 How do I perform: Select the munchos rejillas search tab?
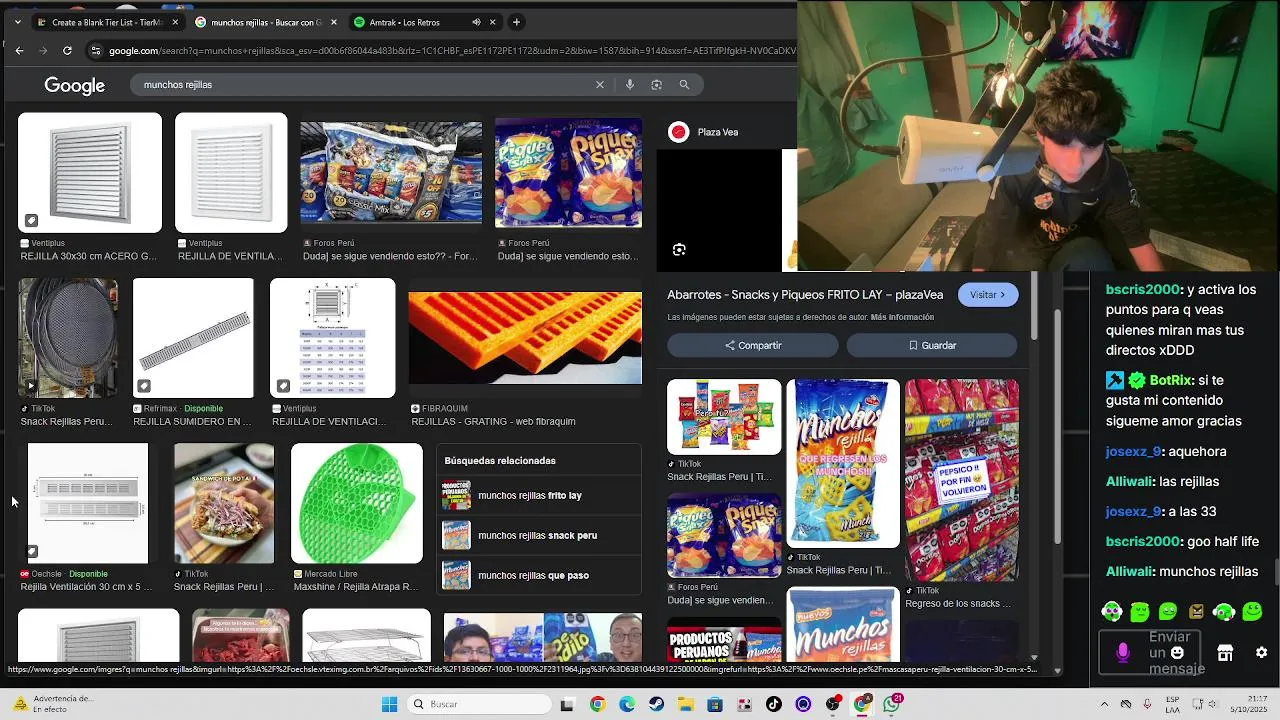pyautogui.click(x=266, y=22)
